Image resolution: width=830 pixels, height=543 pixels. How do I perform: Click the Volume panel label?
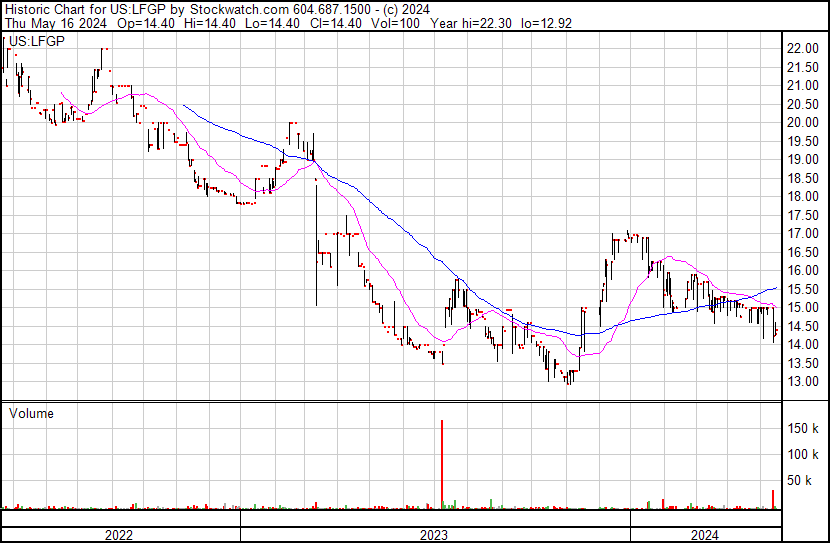(x=31, y=413)
